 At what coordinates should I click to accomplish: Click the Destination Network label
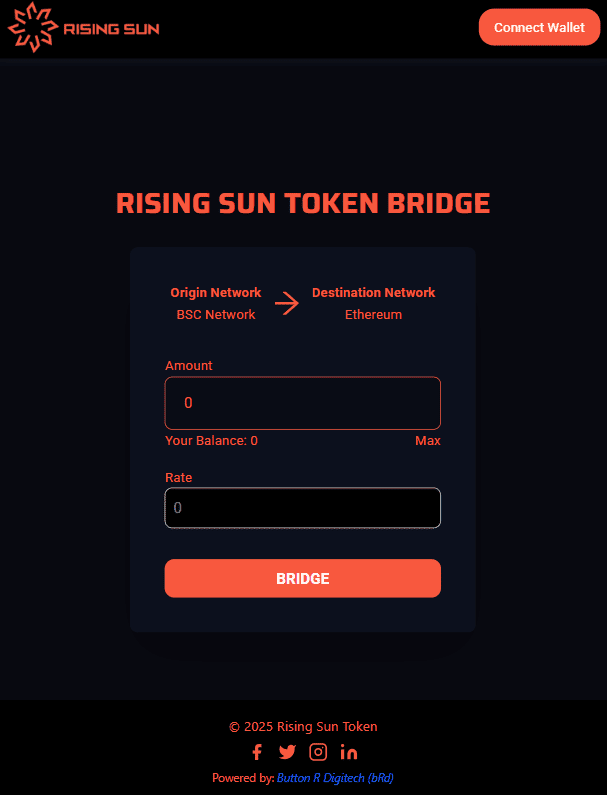coord(373,293)
